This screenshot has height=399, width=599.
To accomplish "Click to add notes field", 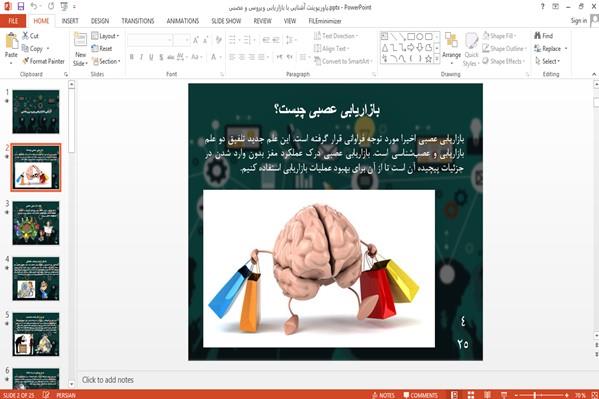I will click(108, 380).
